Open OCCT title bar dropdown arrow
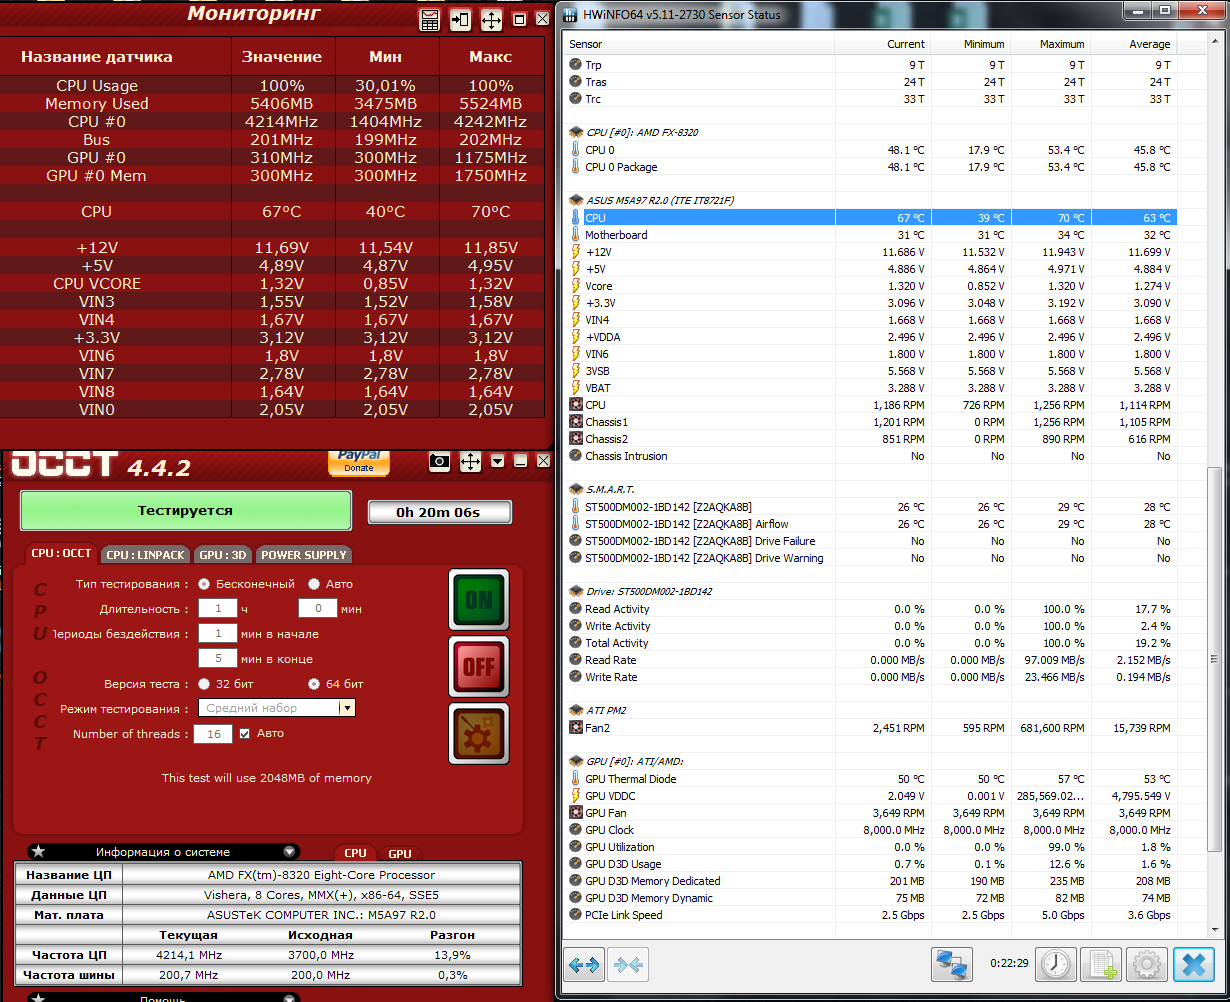This screenshot has width=1230, height=1002. (x=498, y=462)
